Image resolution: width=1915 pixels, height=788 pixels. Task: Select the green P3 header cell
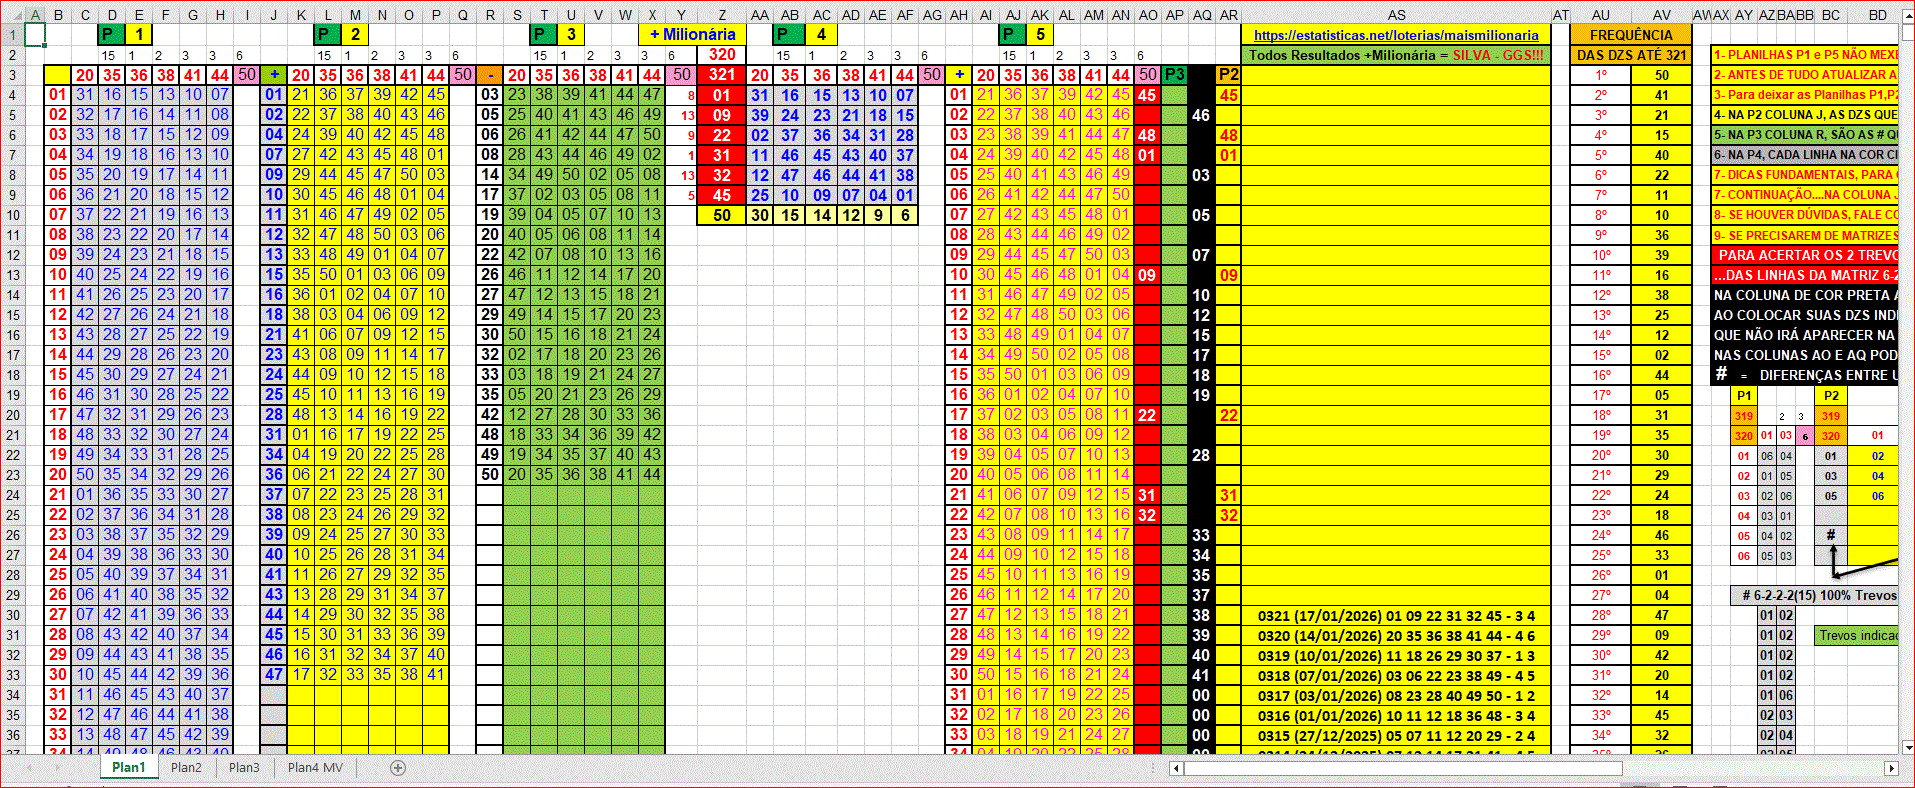tap(1174, 75)
